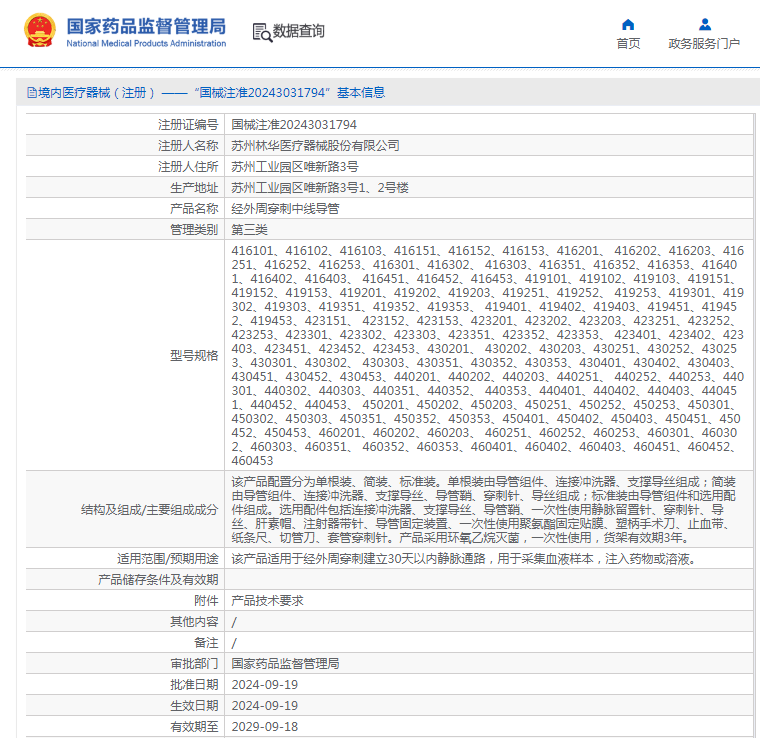Open the 数据查询 search icon

pyautogui.click(x=262, y=32)
